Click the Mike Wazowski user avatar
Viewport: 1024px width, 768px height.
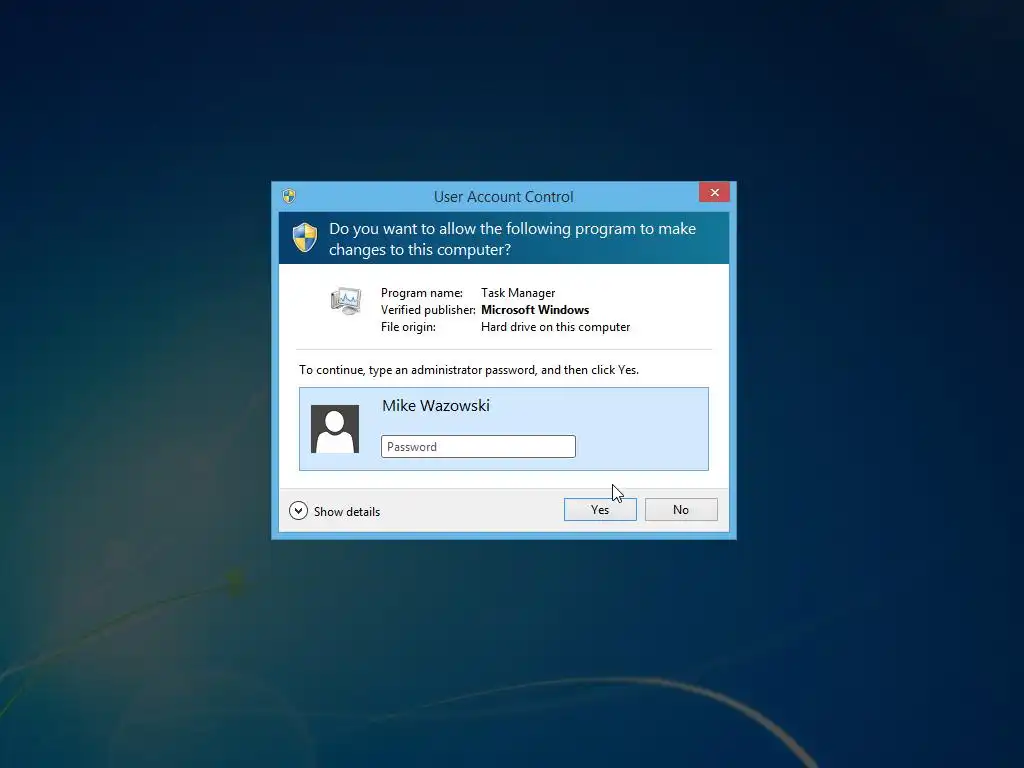[334, 428]
